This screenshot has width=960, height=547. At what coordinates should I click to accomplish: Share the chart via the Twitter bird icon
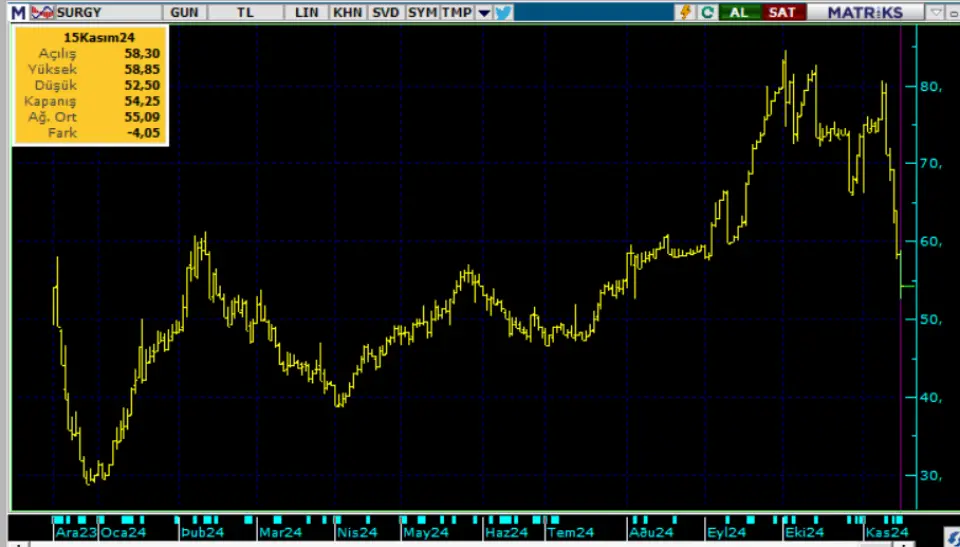coord(503,12)
